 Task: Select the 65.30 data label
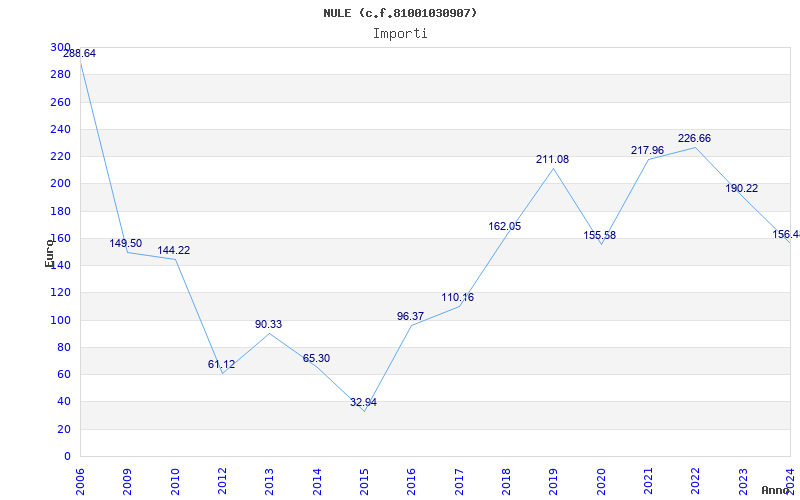tap(316, 359)
